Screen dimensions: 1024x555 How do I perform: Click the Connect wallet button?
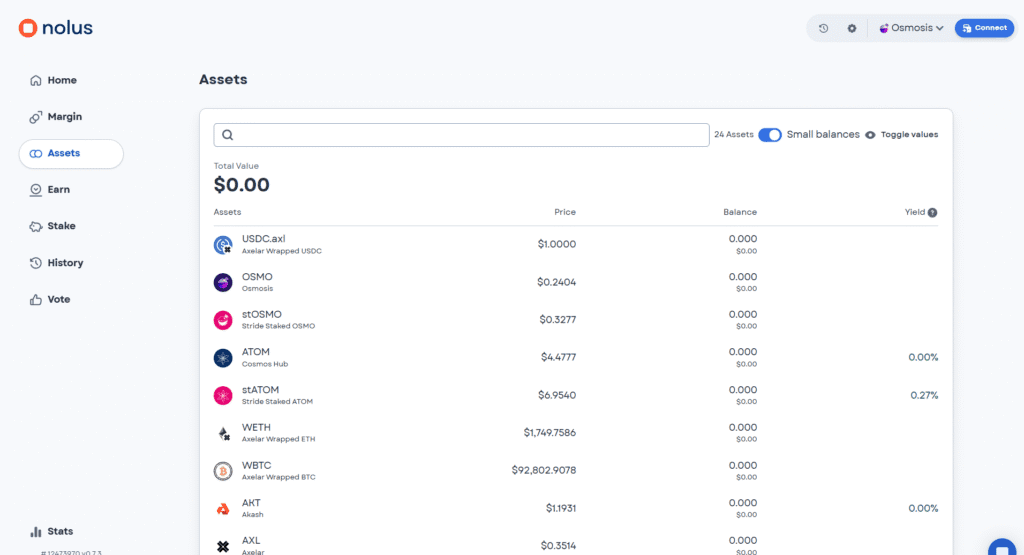(984, 28)
